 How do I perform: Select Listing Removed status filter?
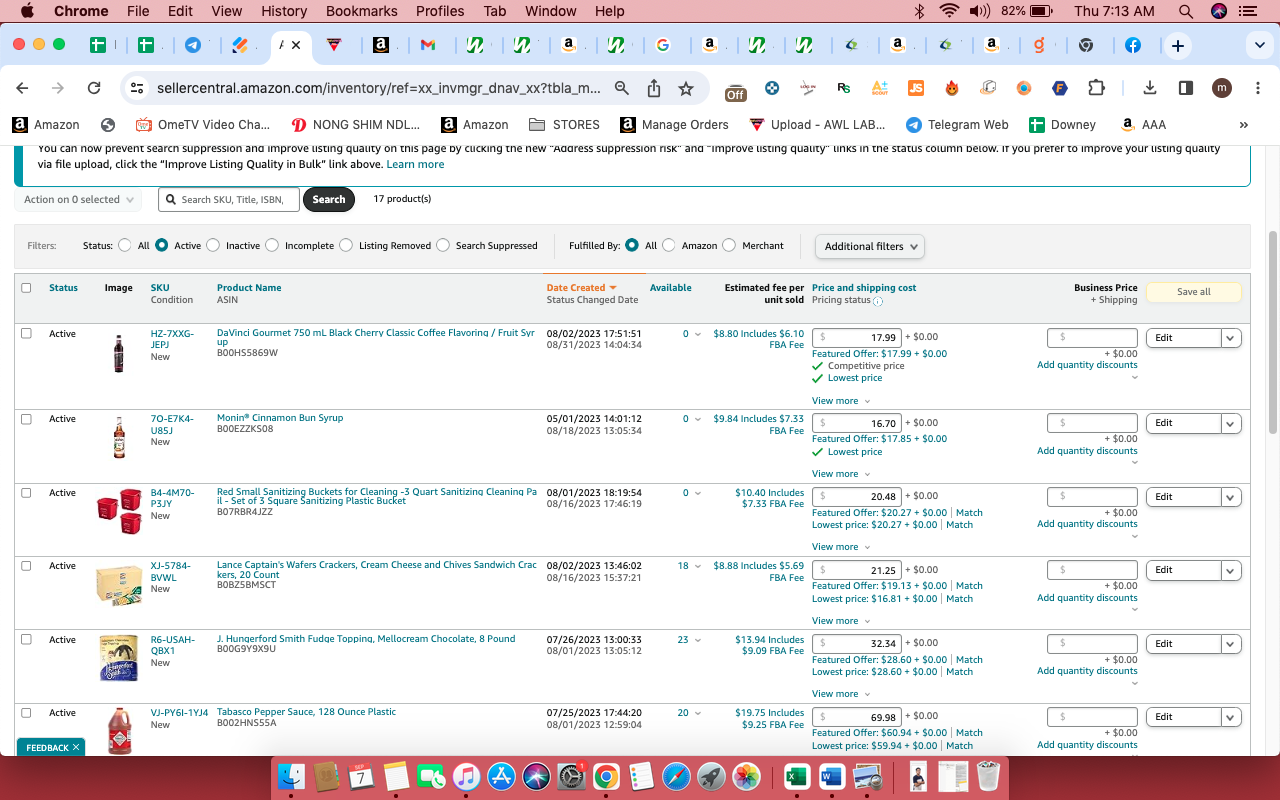pos(346,245)
